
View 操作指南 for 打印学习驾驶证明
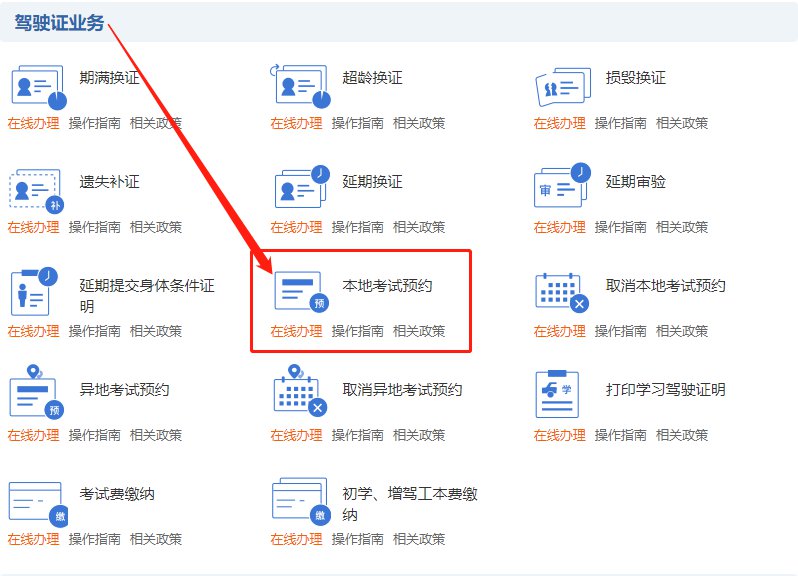pyautogui.click(x=621, y=435)
